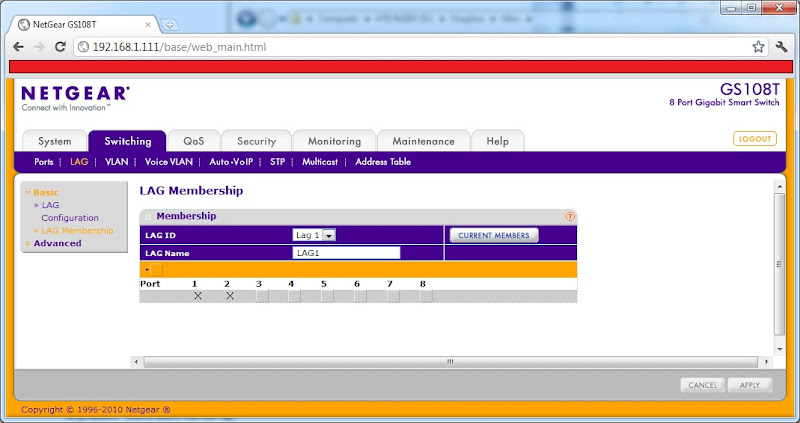800x423 pixels.
Task: Click the 'GS108T' model name text
Action: point(749,89)
